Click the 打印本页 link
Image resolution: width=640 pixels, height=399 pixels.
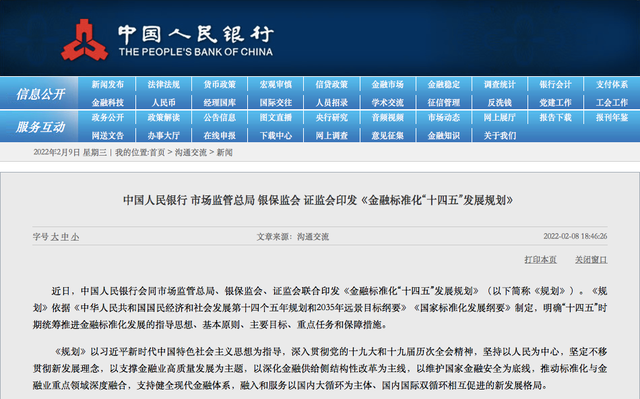tap(540, 259)
